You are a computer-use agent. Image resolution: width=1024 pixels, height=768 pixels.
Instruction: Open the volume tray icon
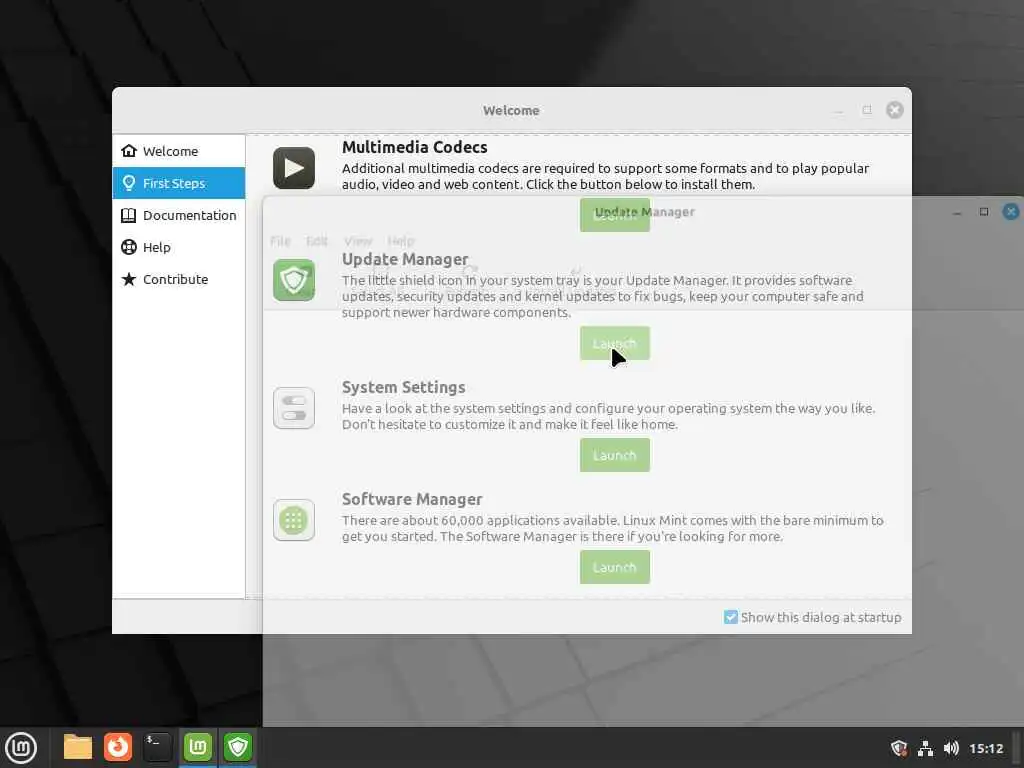point(951,748)
